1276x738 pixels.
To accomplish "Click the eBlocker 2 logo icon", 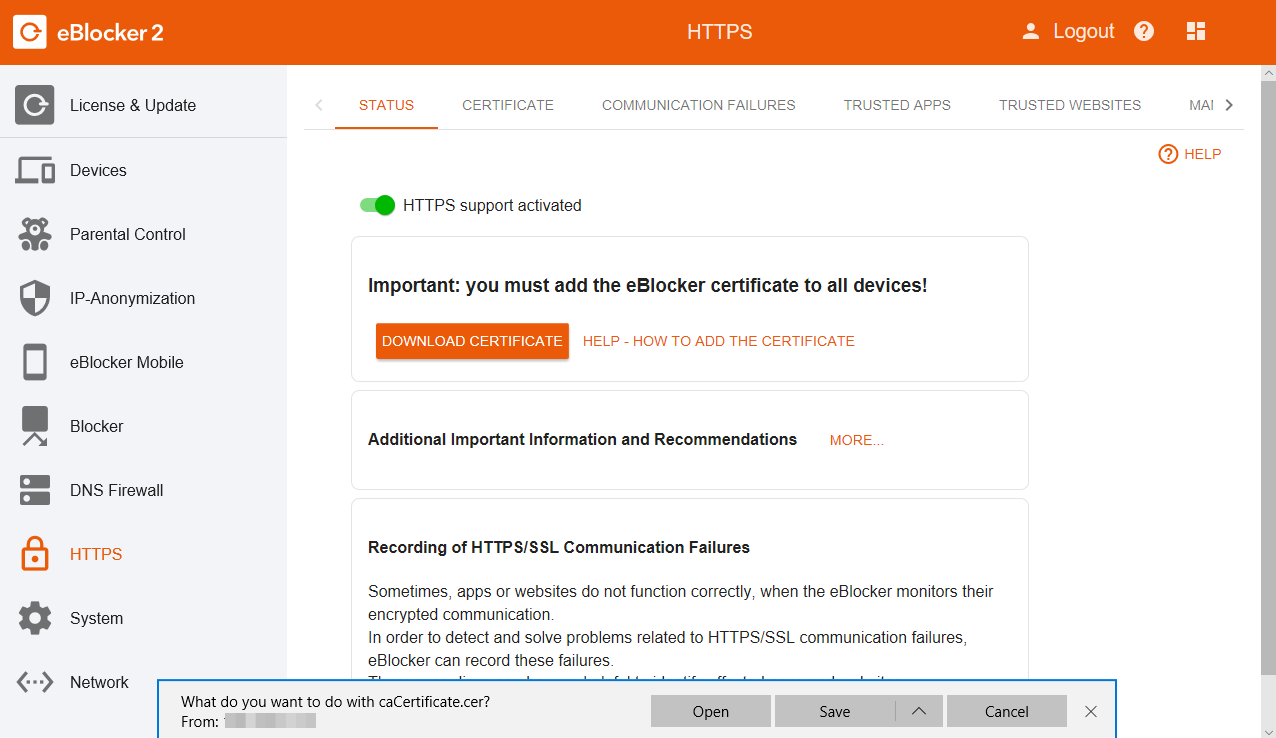I will point(30,32).
